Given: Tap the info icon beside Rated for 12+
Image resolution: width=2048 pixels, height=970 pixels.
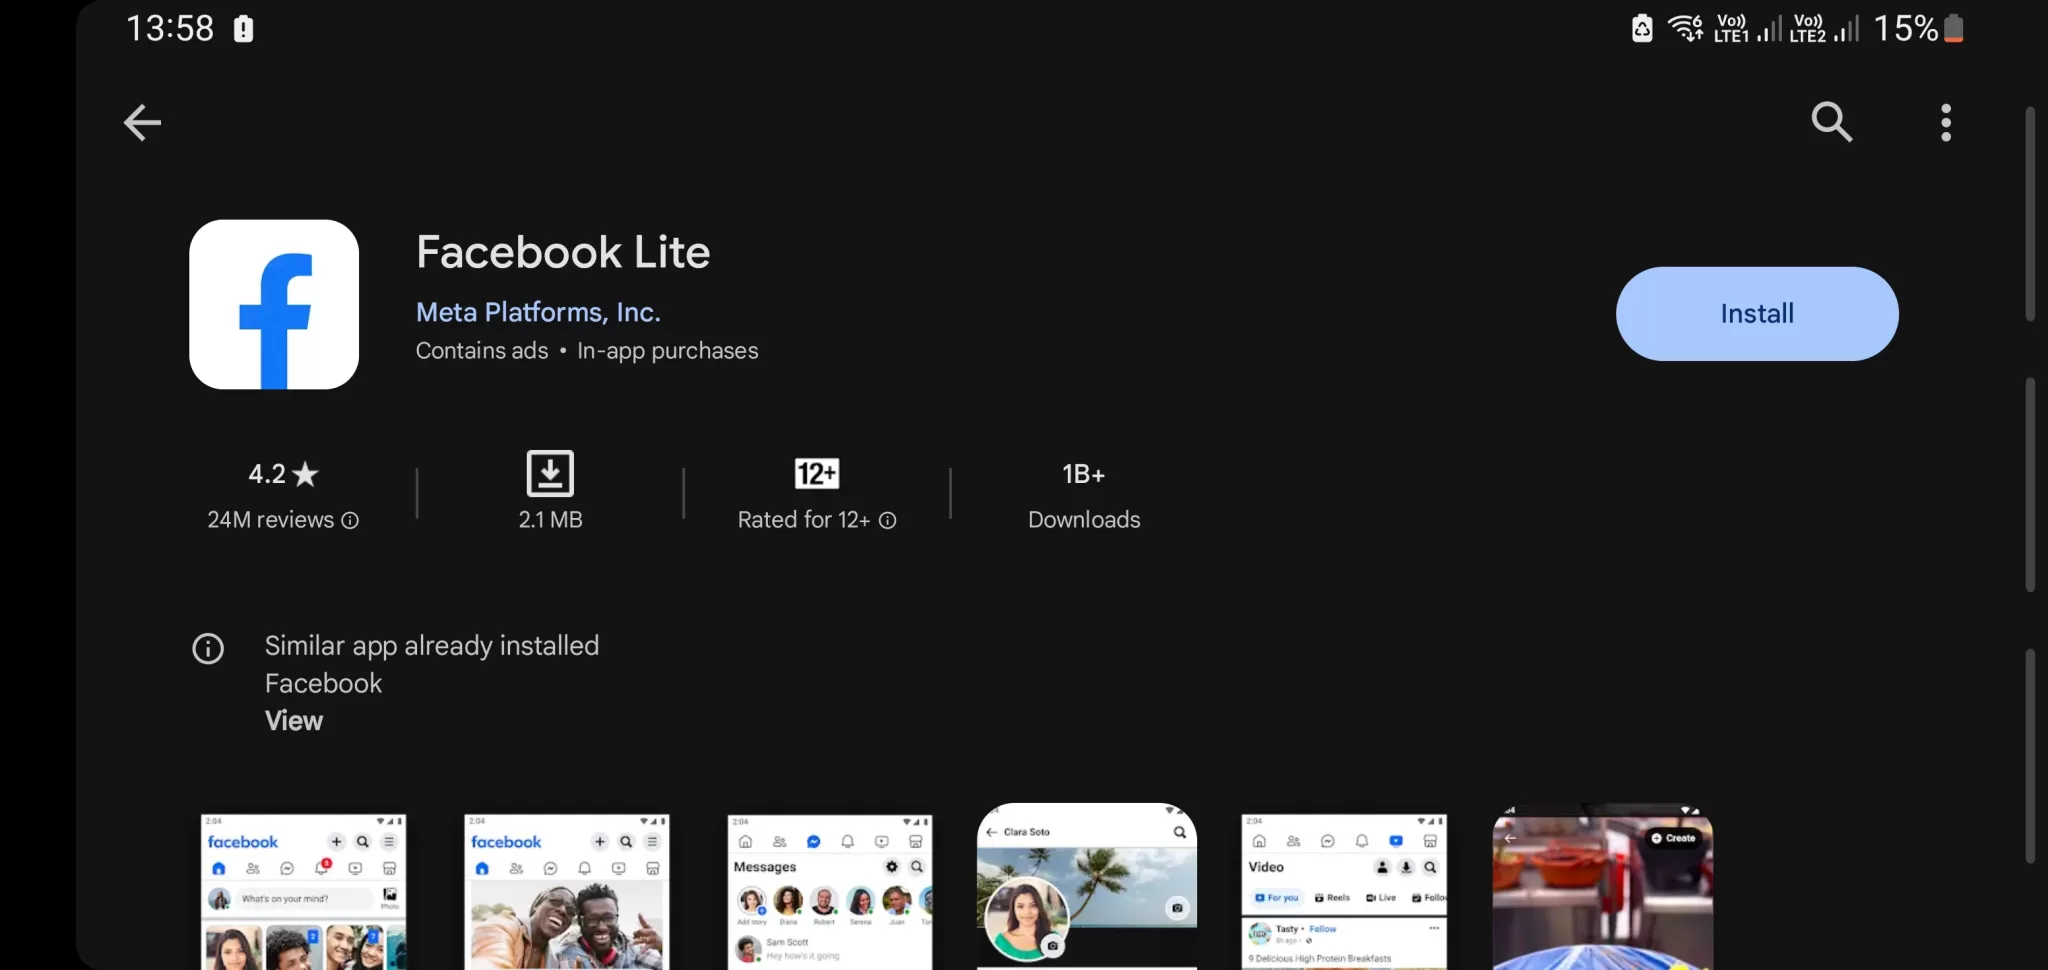Looking at the screenshot, I should coord(887,520).
